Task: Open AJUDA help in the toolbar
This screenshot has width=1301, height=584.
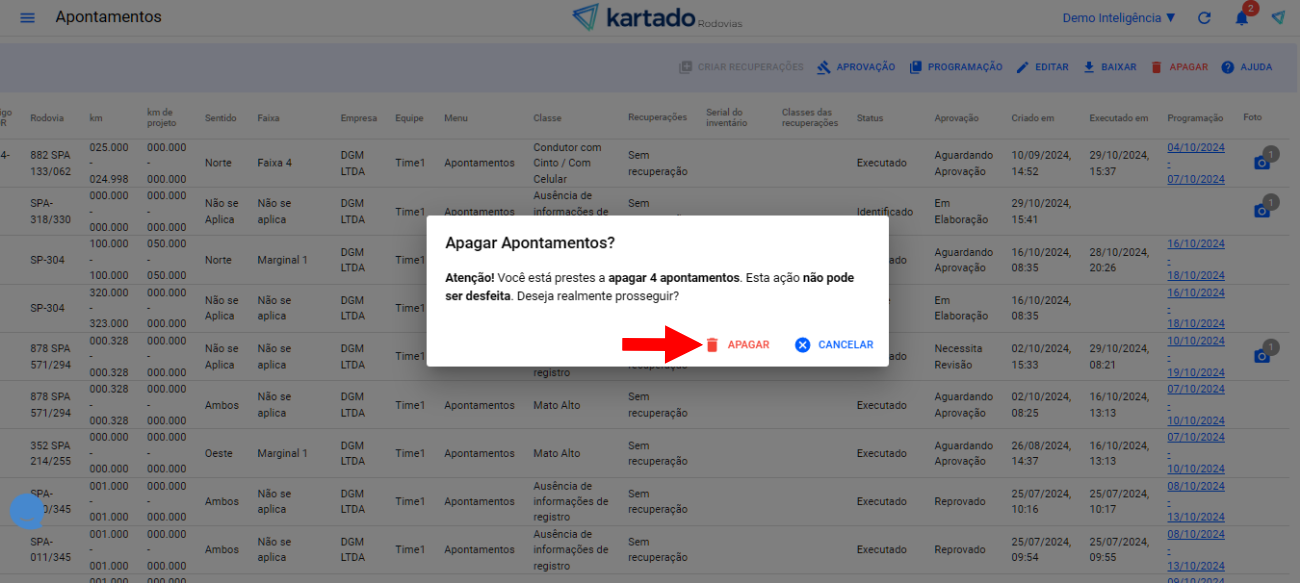Action: [1246, 67]
